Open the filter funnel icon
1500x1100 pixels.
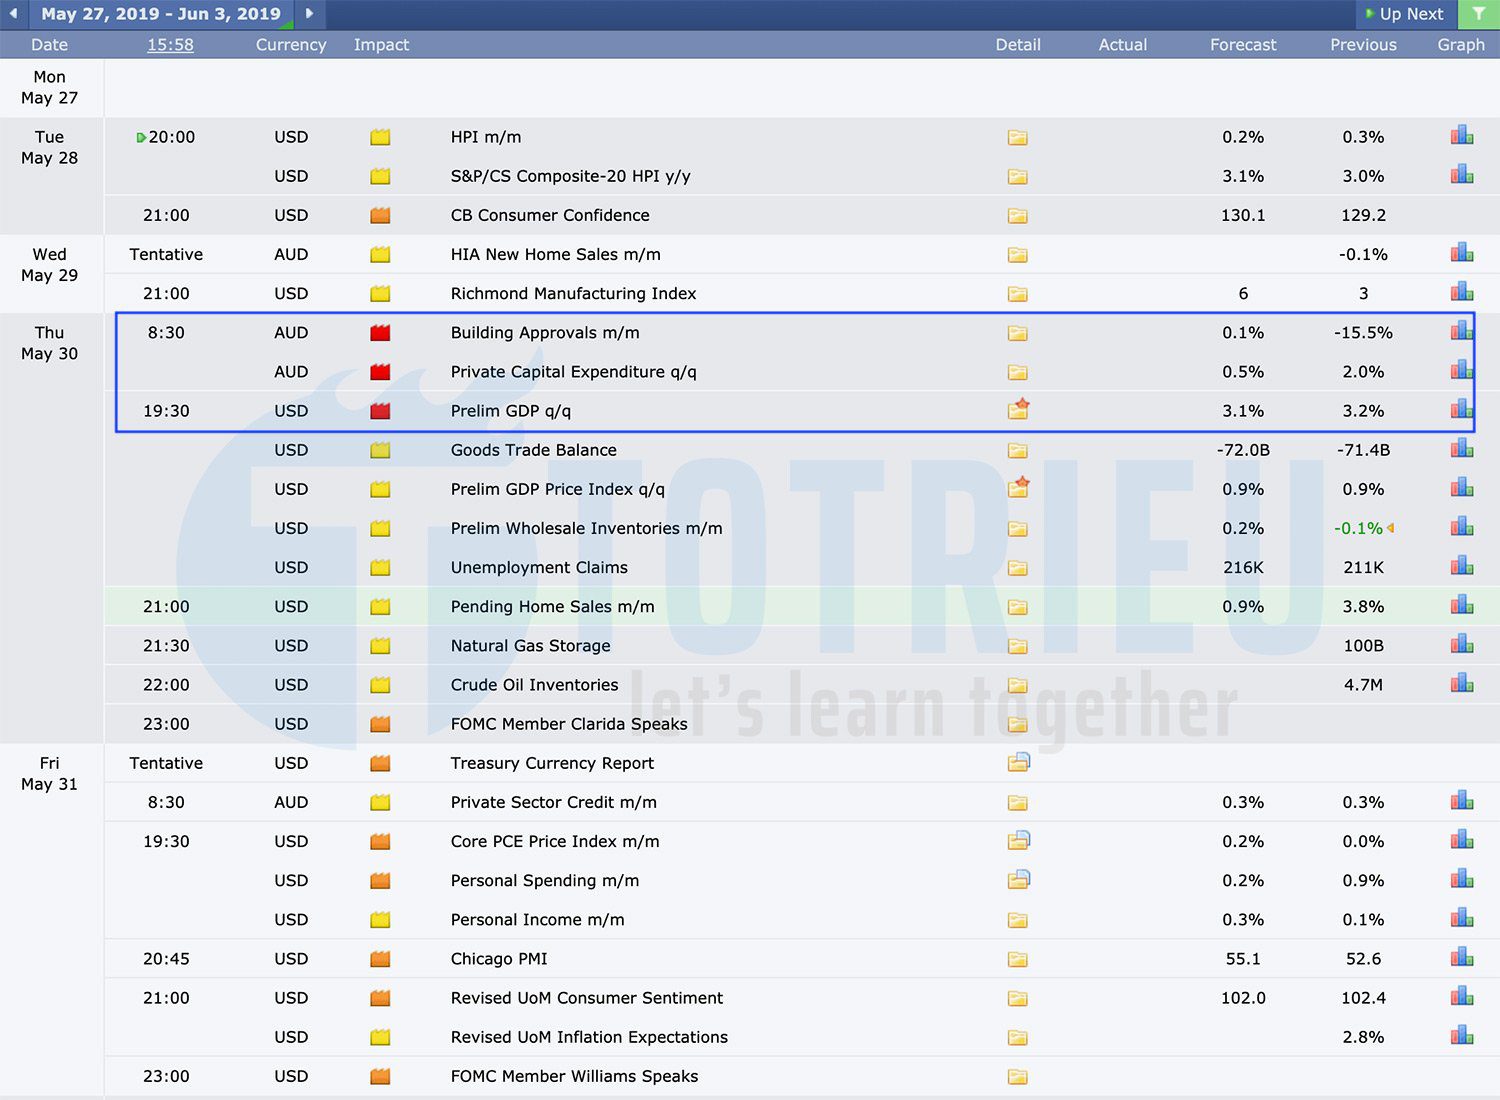tap(1478, 14)
